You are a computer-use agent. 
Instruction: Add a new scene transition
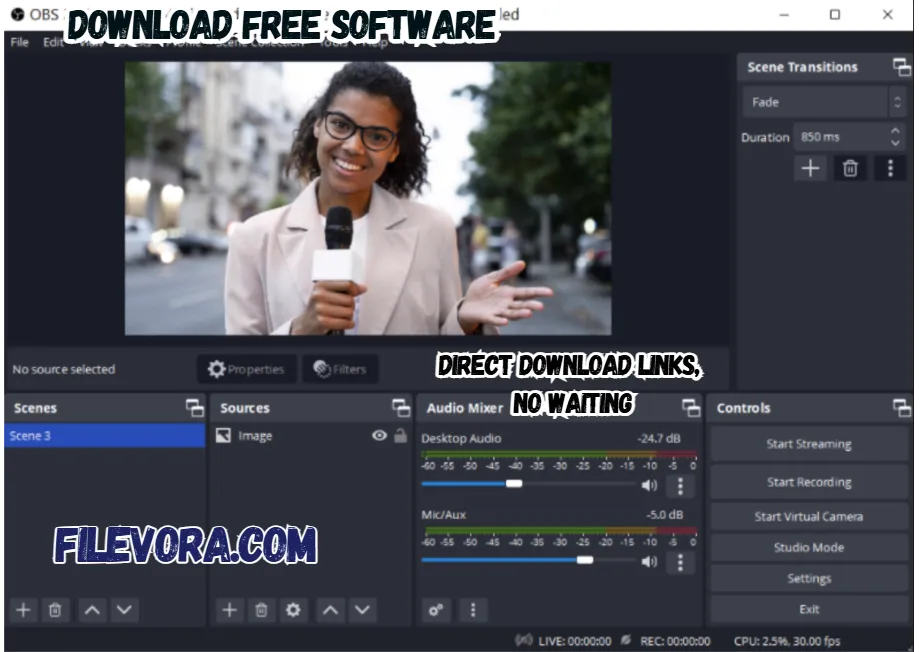coord(810,168)
